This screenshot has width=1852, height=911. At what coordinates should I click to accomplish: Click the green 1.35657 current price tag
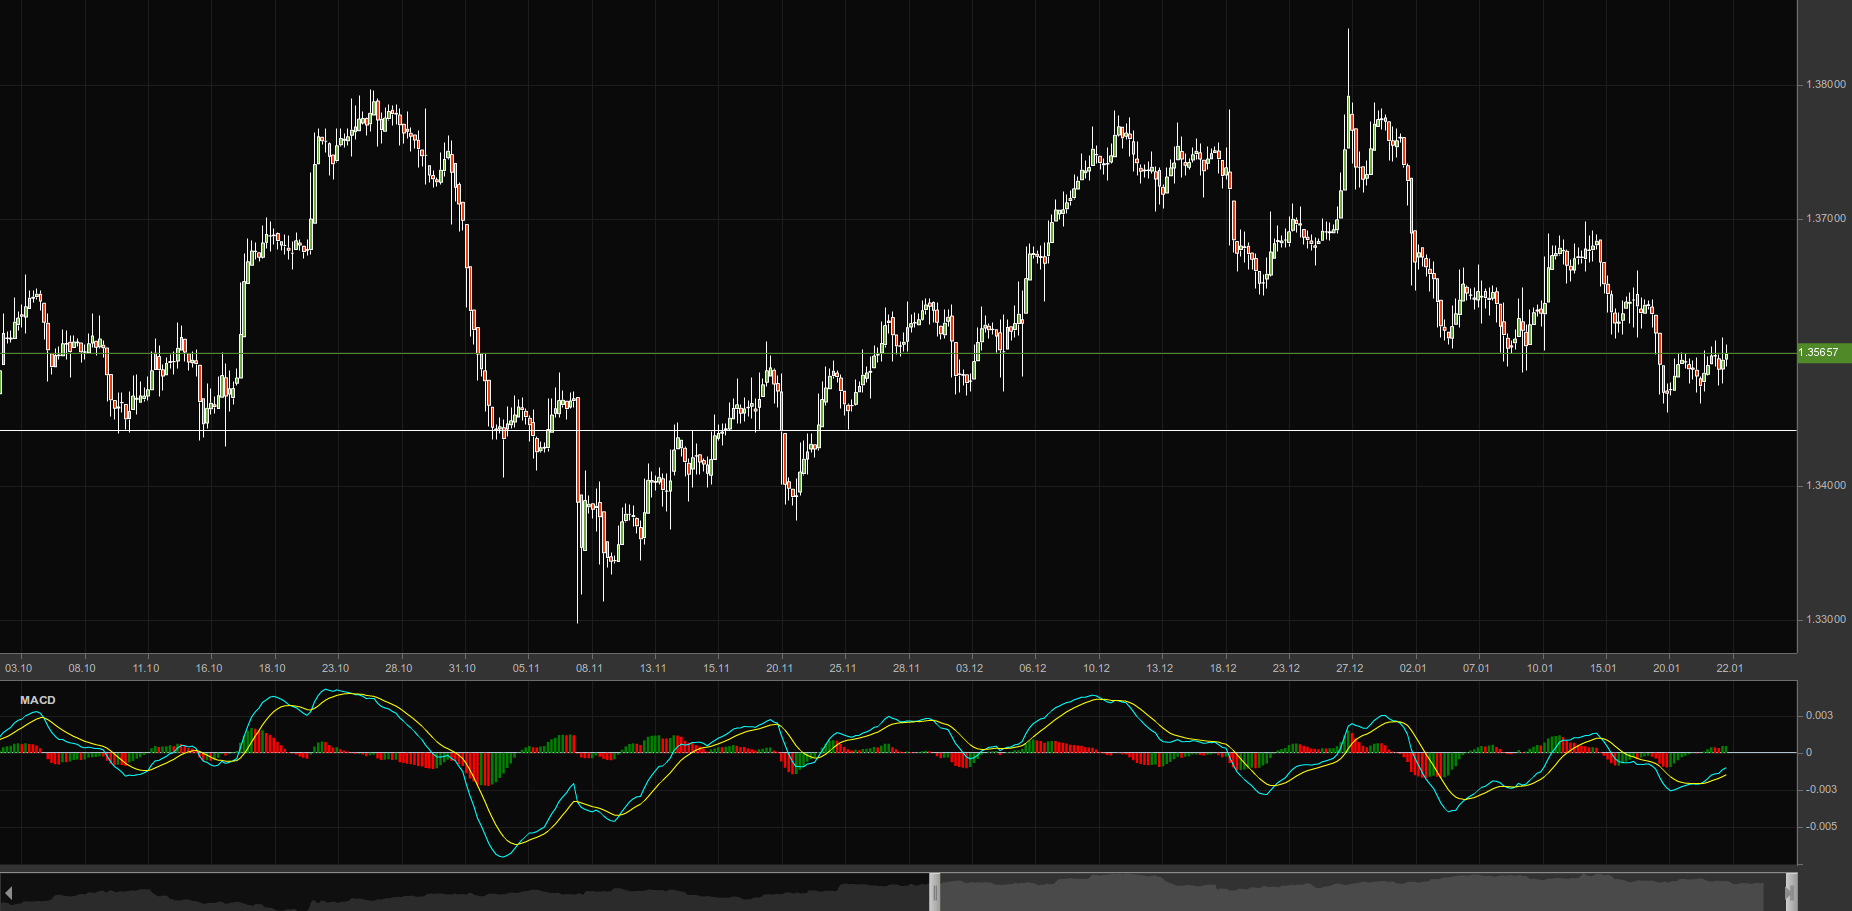tap(1823, 353)
